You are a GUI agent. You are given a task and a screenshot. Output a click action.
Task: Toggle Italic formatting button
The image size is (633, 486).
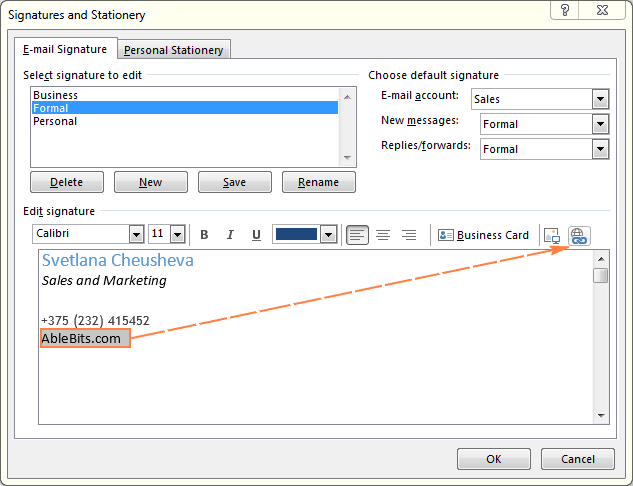230,235
